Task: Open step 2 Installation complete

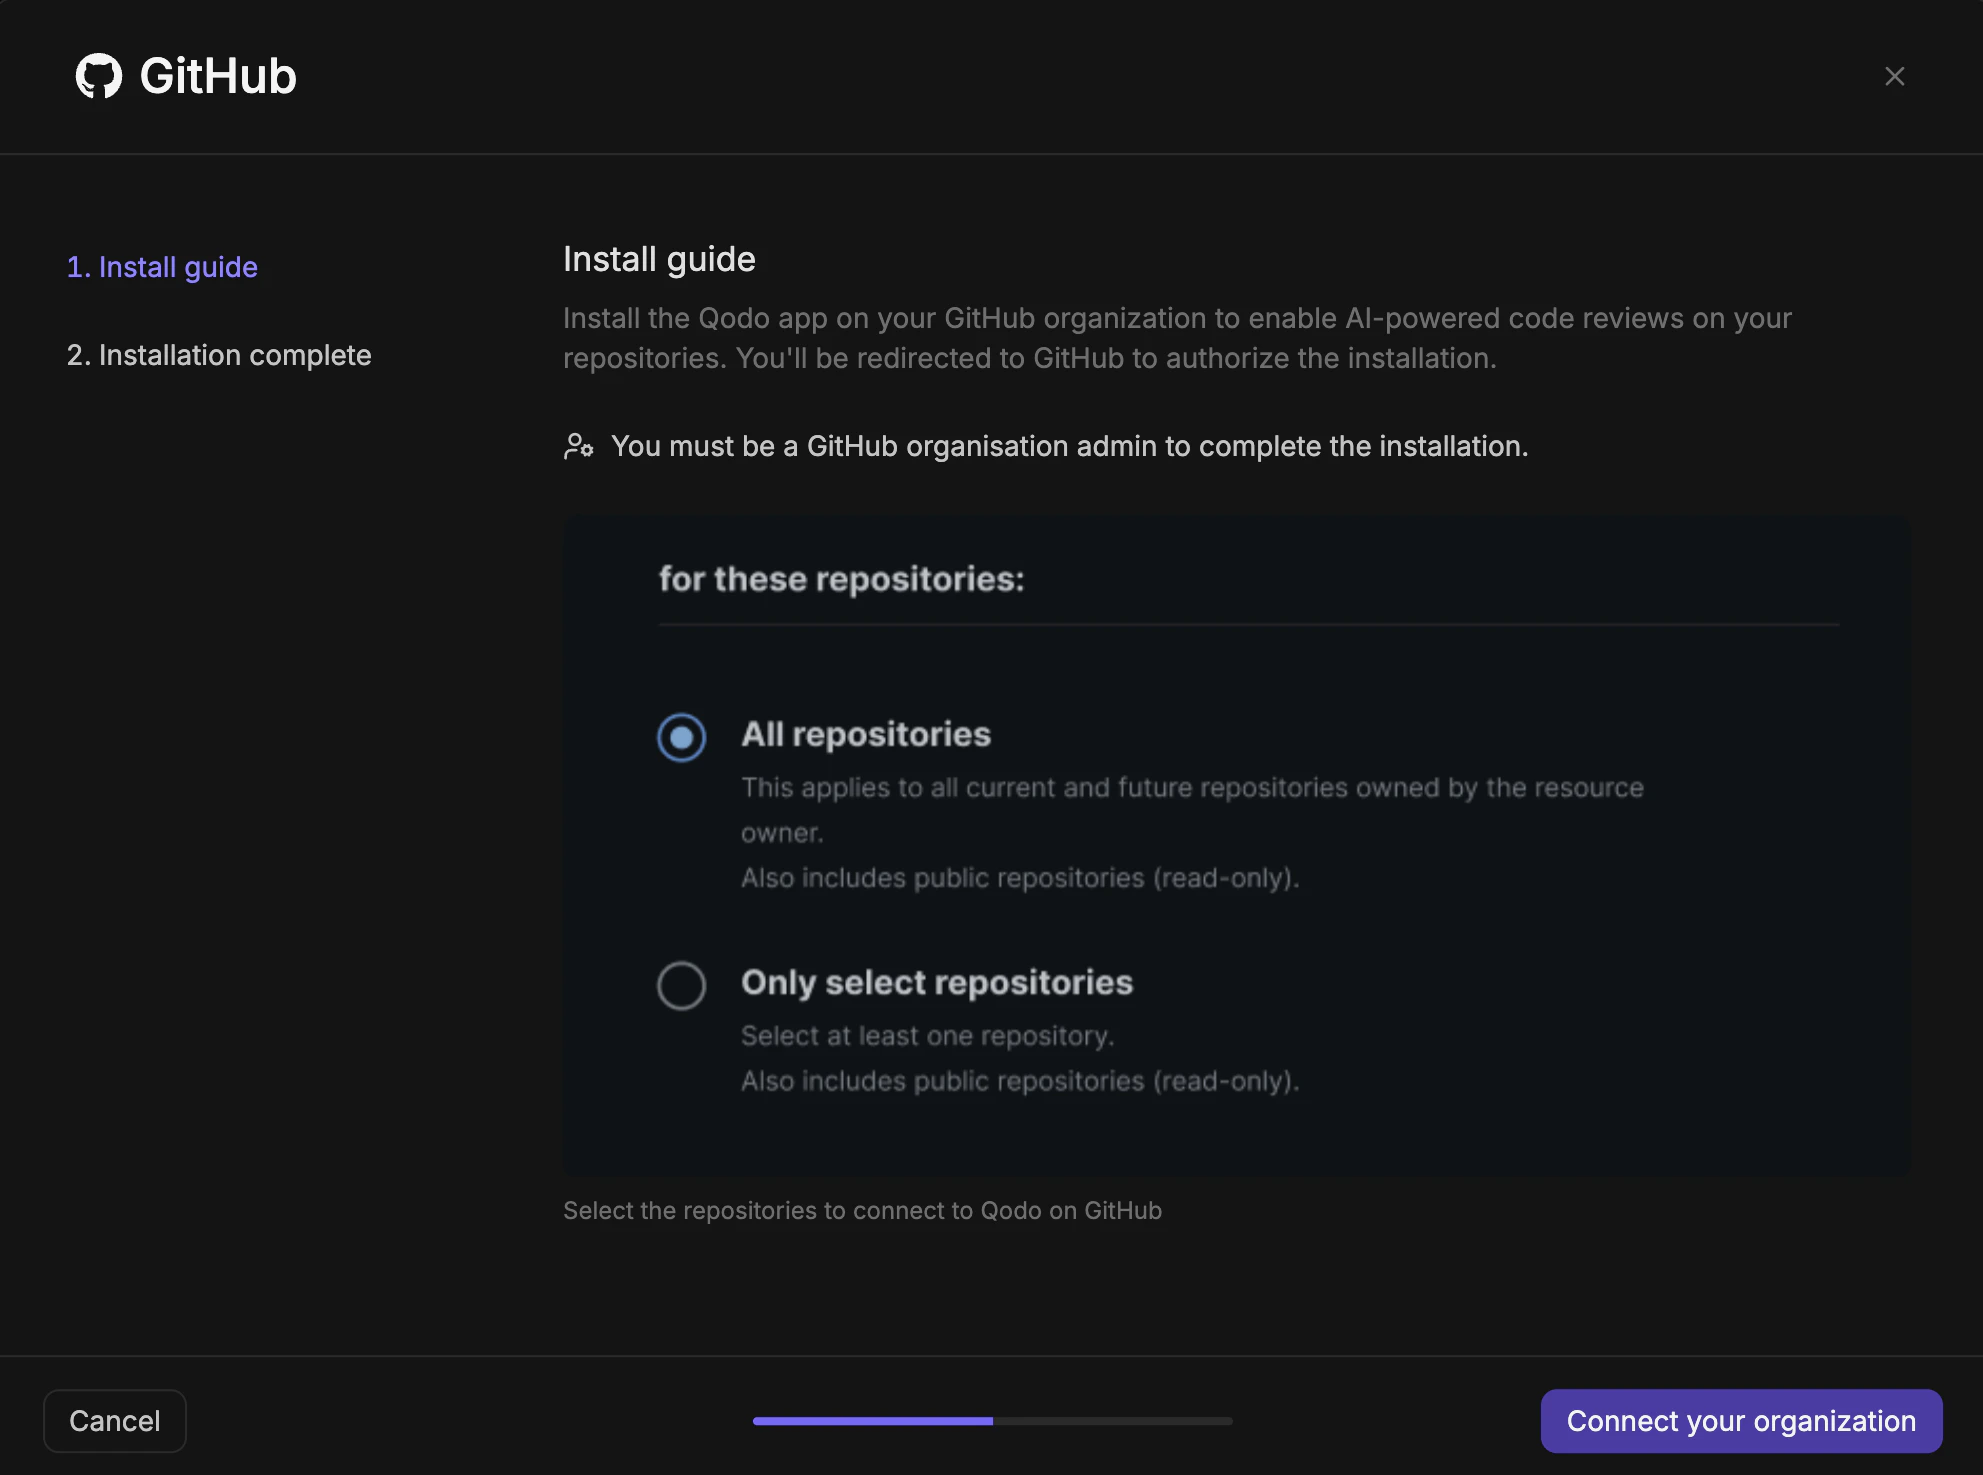Action: pyautogui.click(x=219, y=355)
